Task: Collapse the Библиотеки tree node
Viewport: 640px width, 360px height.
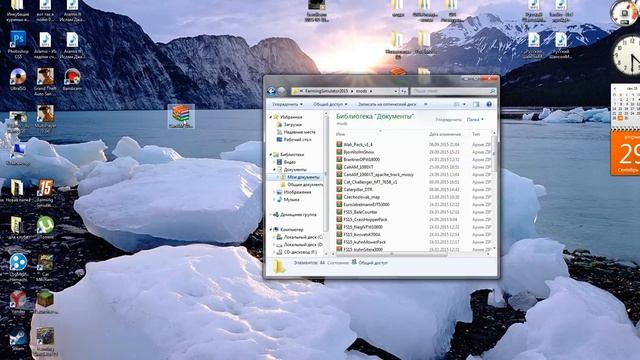Action: coord(271,155)
